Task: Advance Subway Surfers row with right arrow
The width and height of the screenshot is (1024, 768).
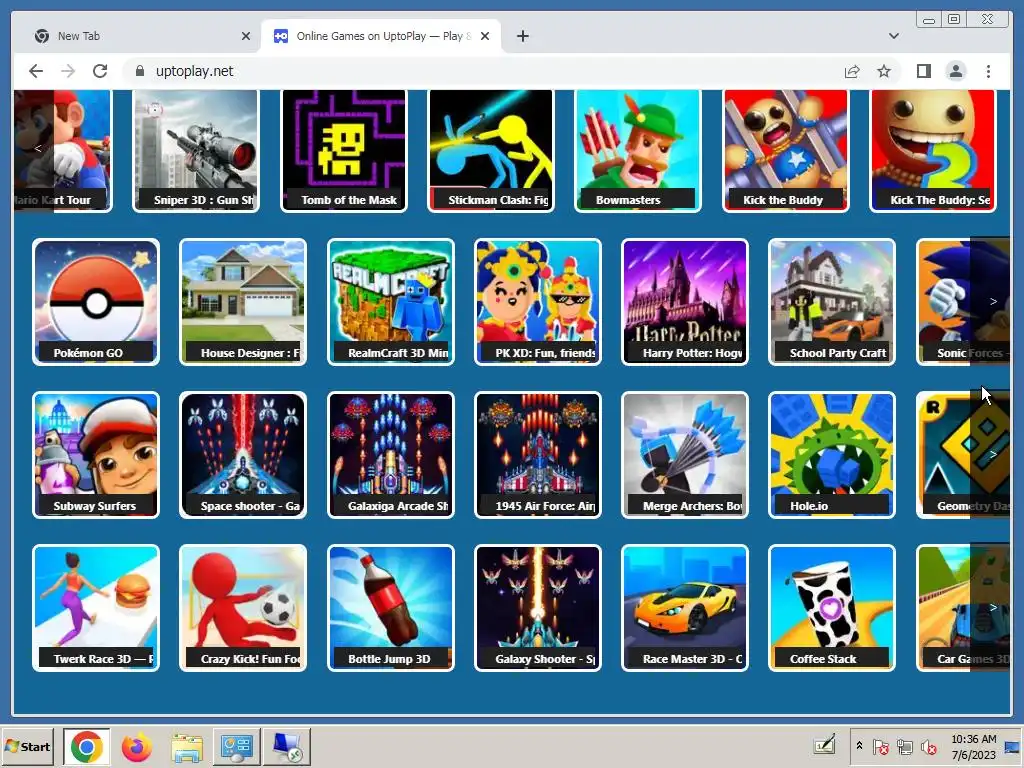Action: coord(993,454)
